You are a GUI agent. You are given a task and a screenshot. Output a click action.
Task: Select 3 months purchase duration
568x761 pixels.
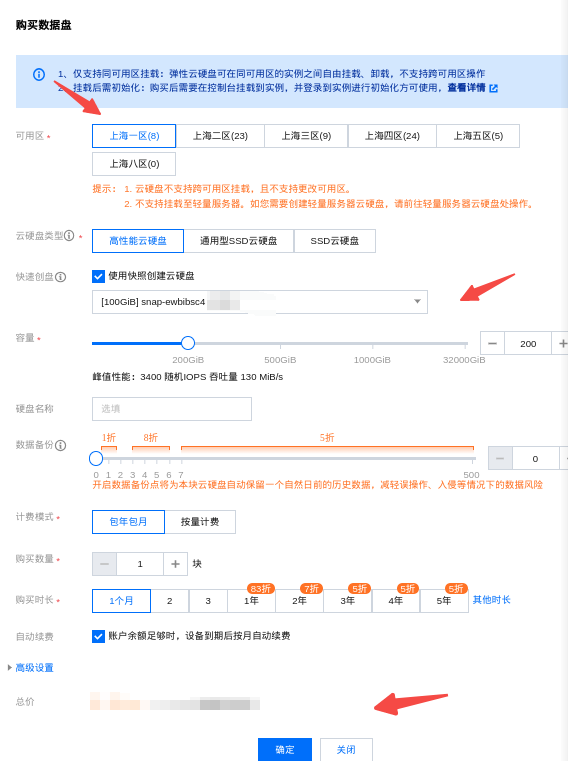point(208,601)
